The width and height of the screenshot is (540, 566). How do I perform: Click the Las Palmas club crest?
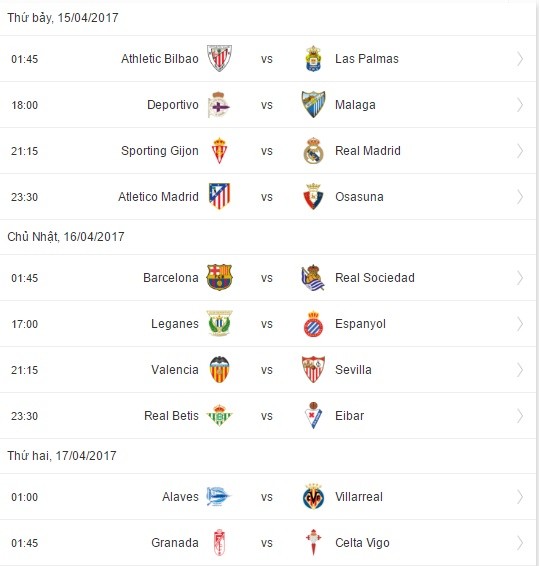click(313, 58)
